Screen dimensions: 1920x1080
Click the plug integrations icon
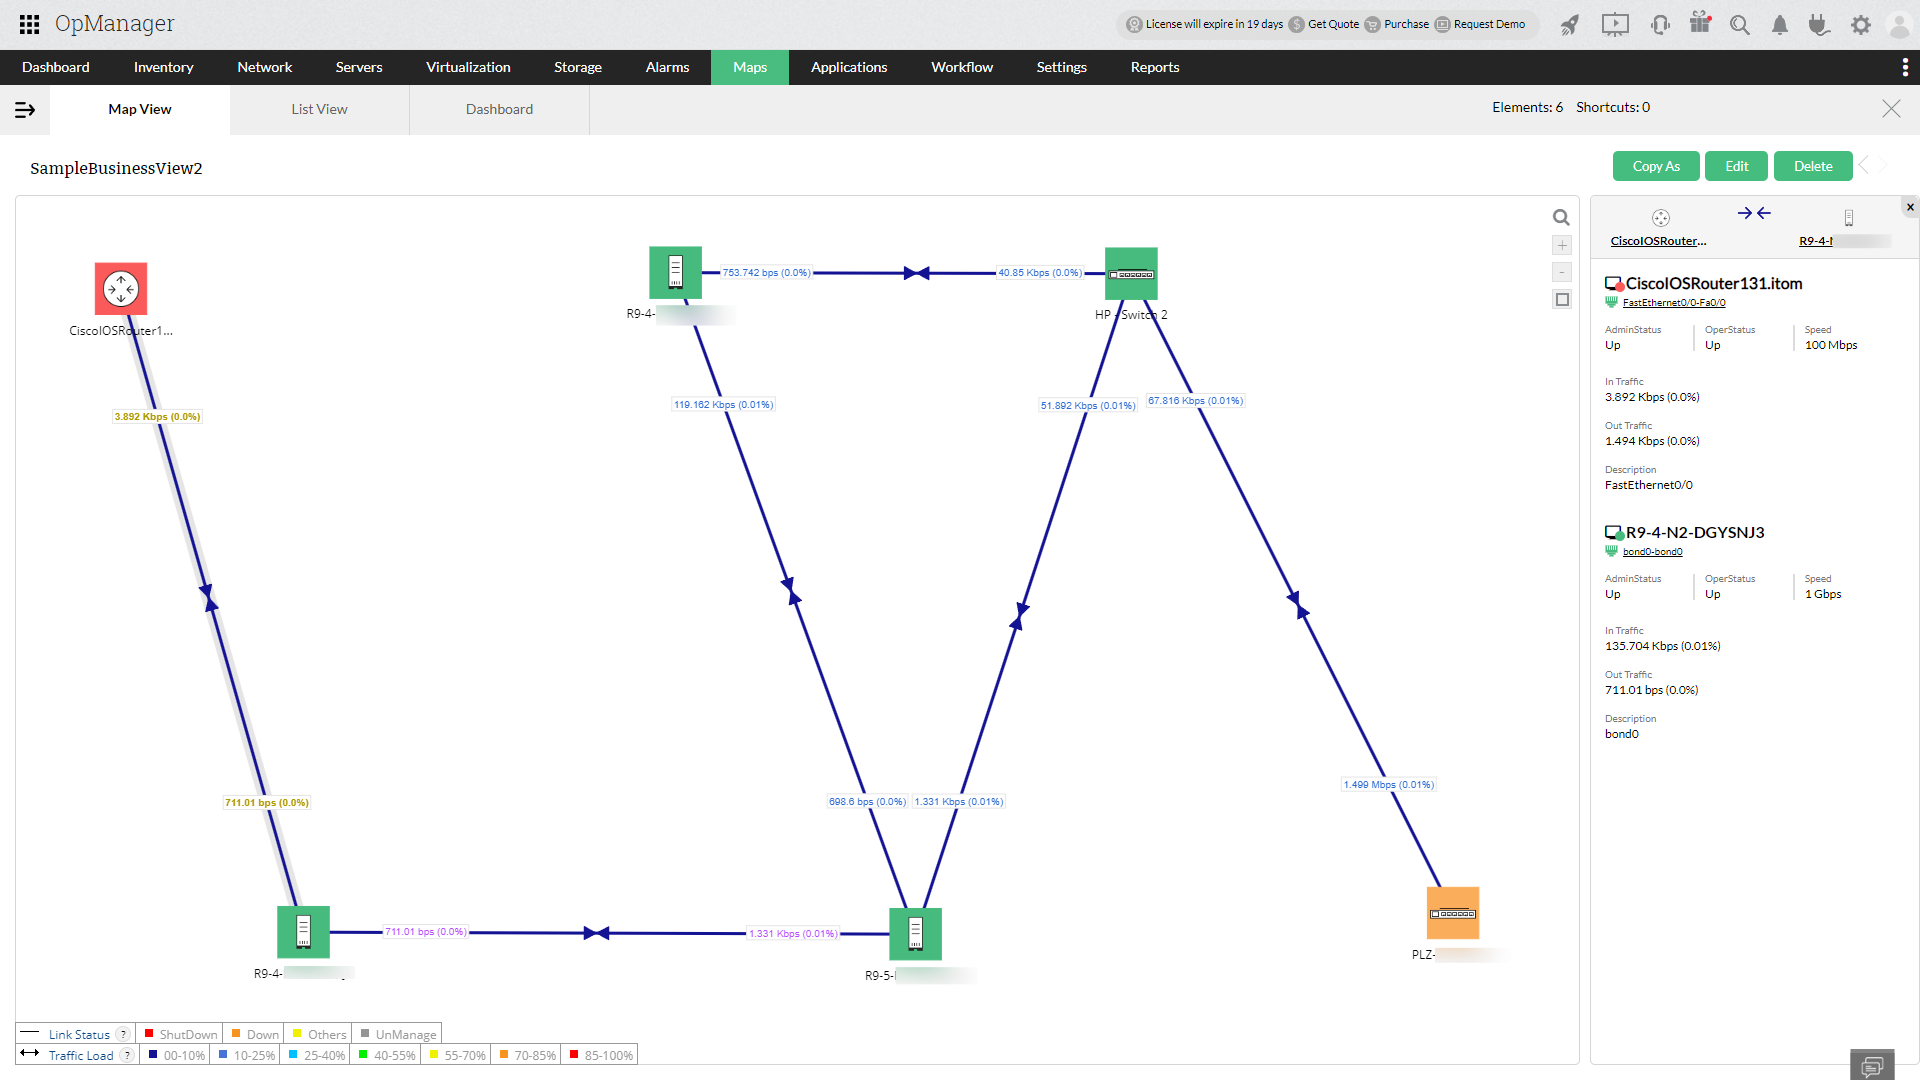pos(1820,25)
